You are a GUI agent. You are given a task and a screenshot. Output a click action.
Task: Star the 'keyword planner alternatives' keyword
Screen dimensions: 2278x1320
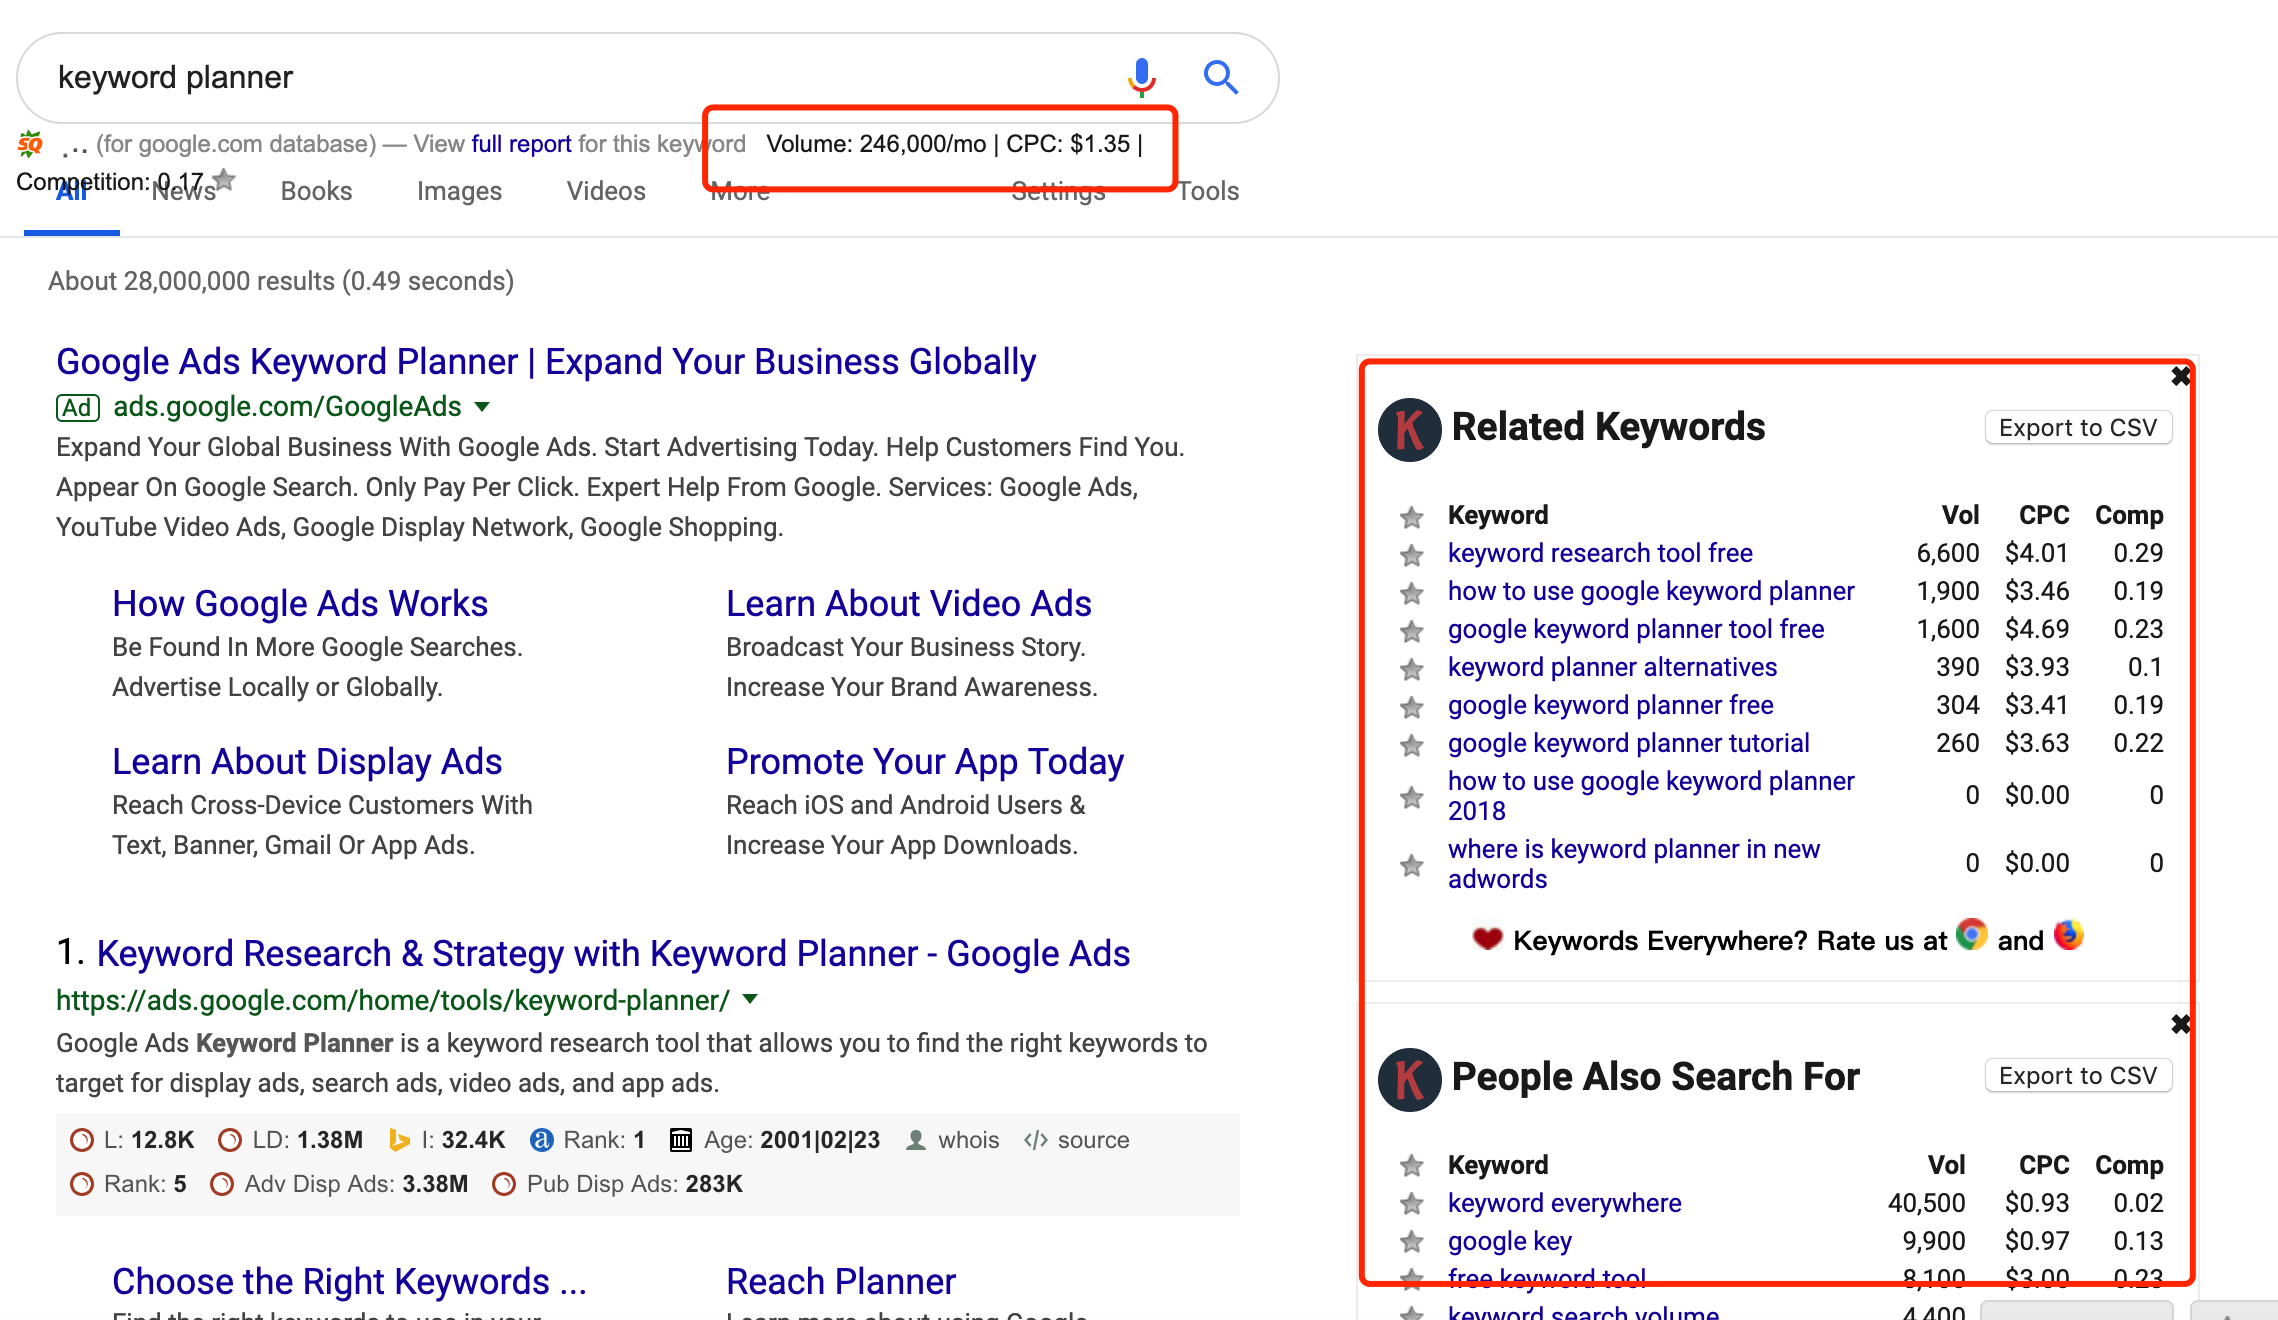(x=1411, y=669)
